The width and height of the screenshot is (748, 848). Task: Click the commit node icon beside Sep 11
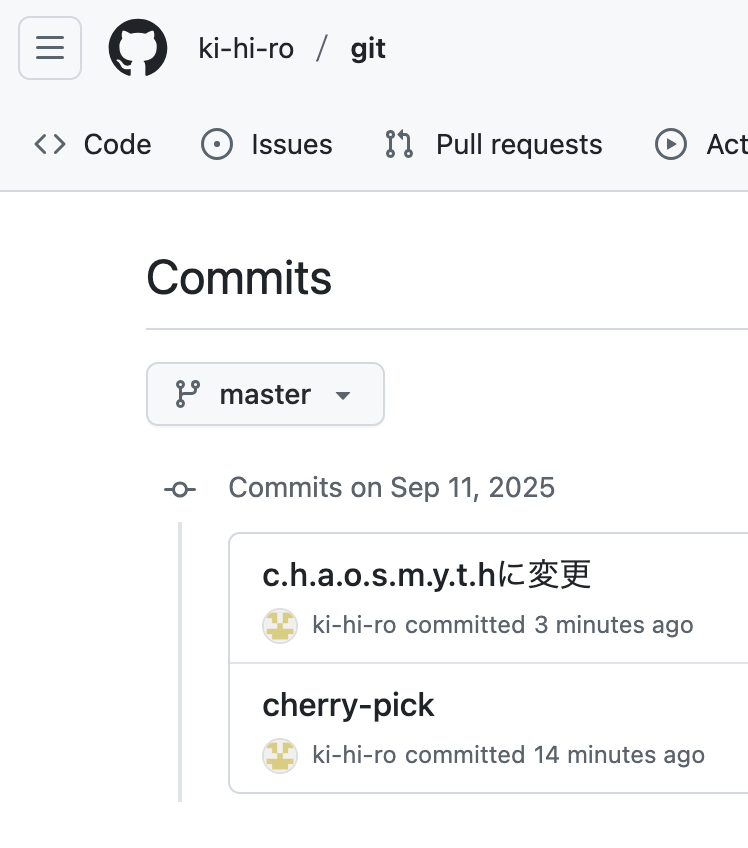point(180,489)
